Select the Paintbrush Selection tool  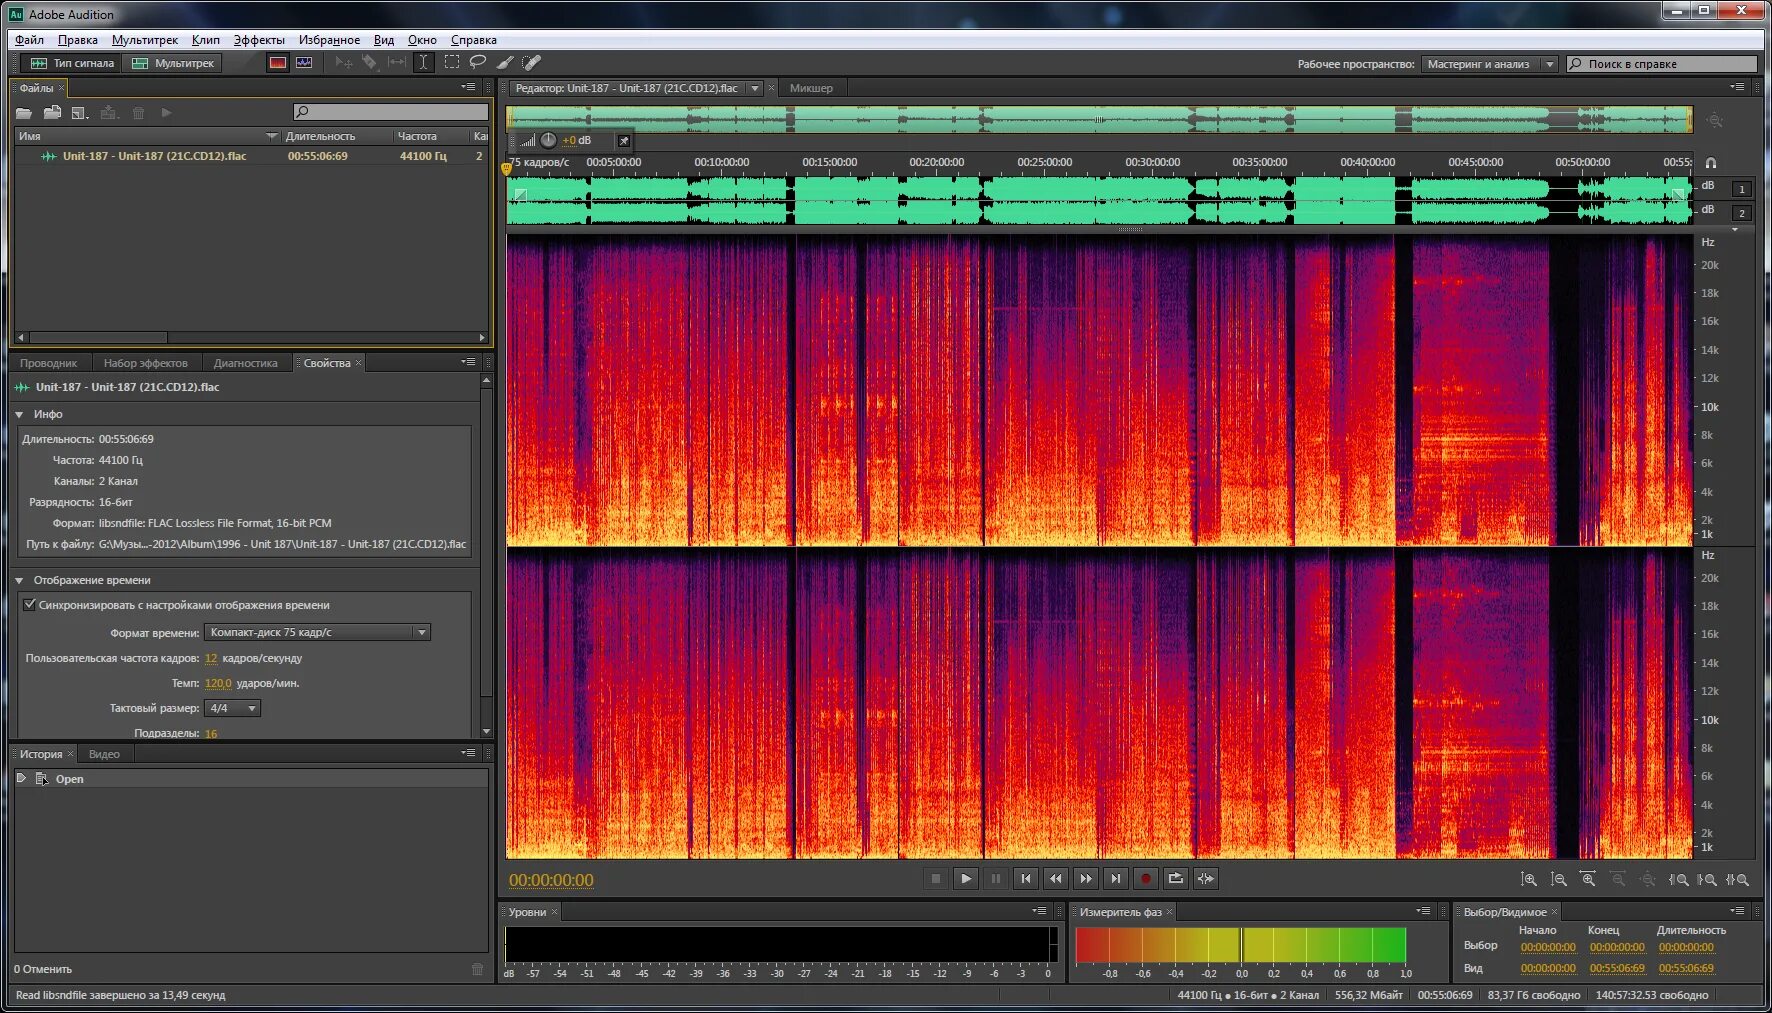pyautogui.click(x=505, y=63)
